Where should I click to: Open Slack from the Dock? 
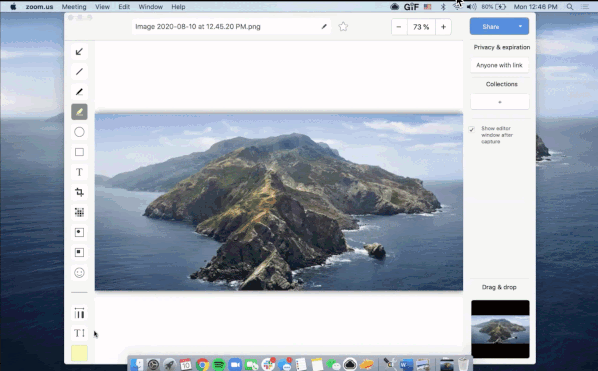pyautogui.click(x=268, y=365)
